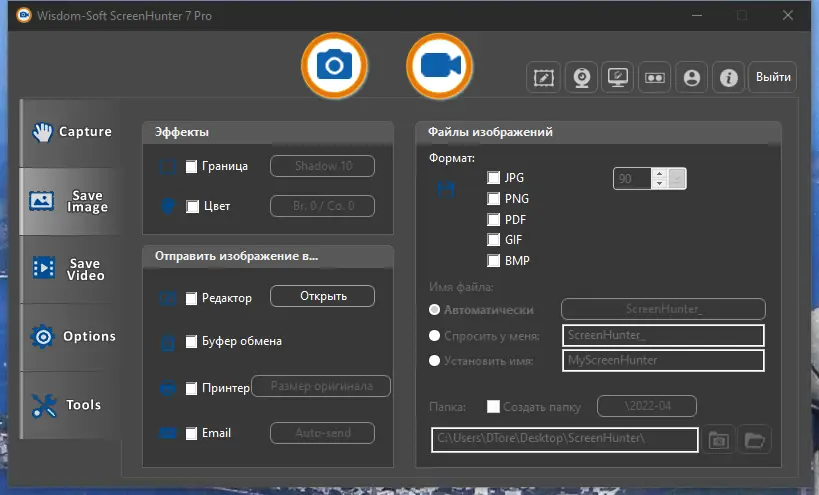Click the big video record button
The height and width of the screenshot is (495, 819).
tap(439, 66)
